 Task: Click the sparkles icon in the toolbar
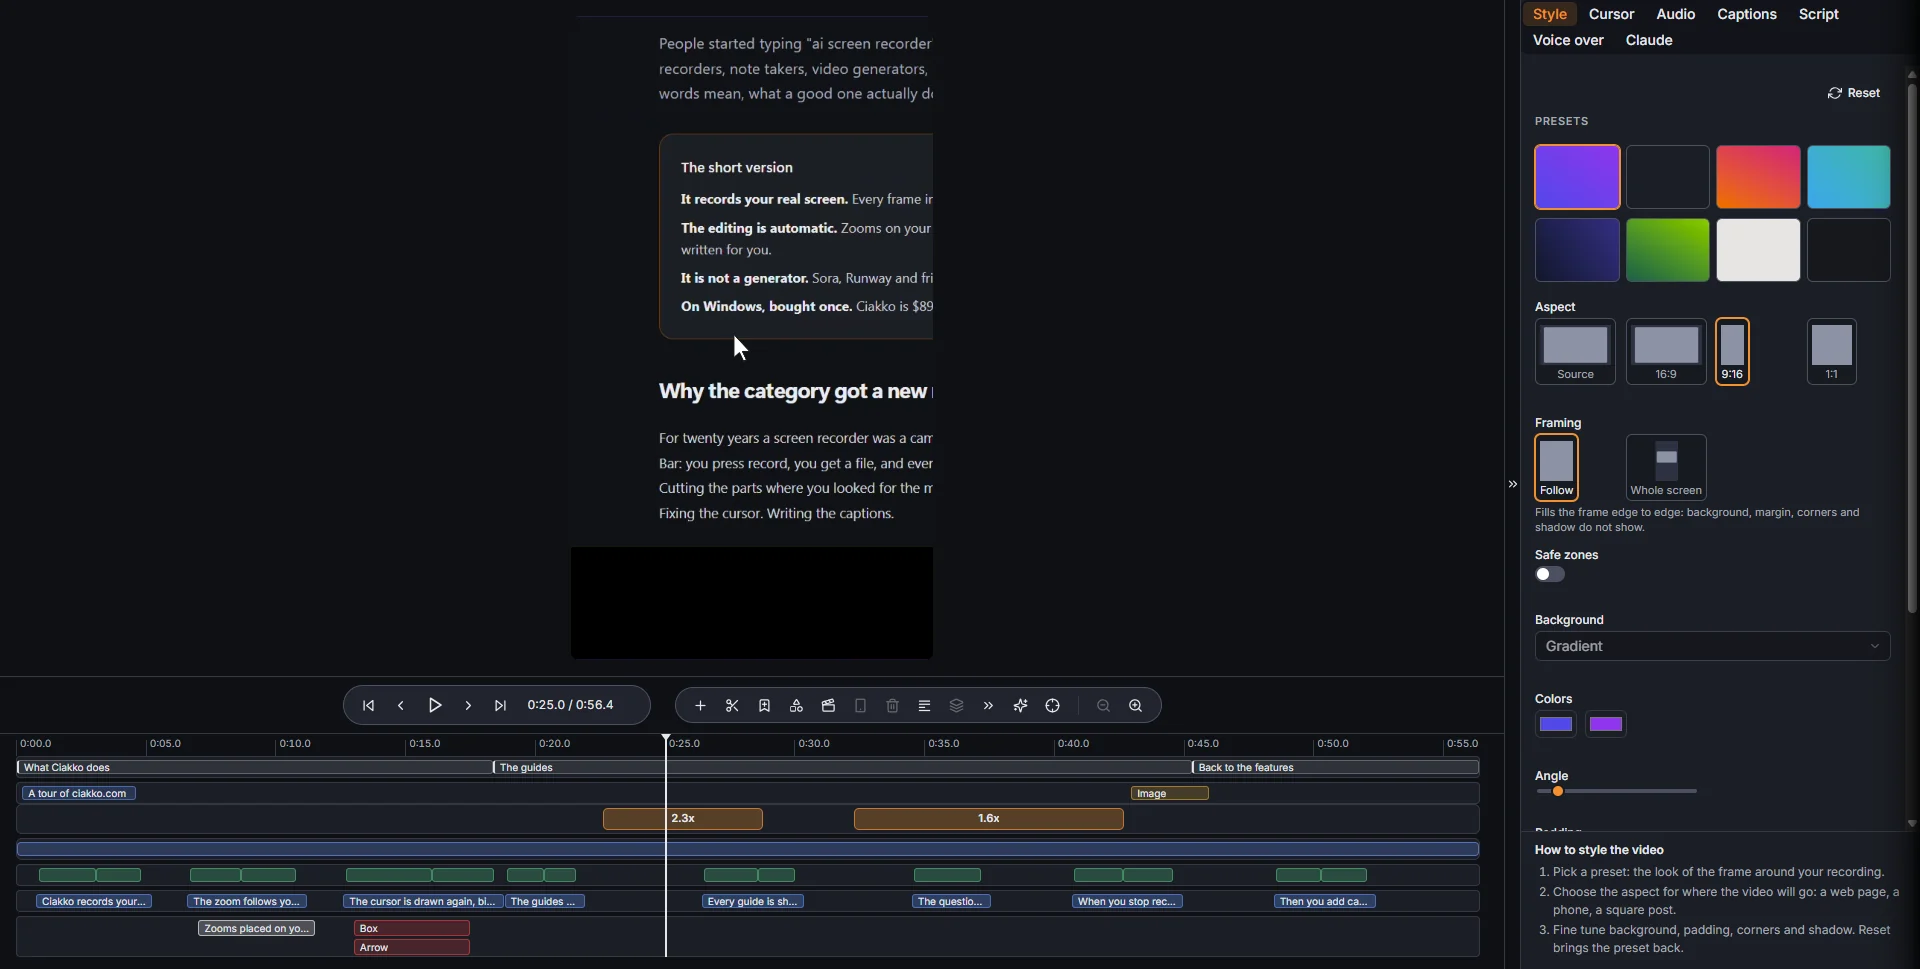(1020, 706)
